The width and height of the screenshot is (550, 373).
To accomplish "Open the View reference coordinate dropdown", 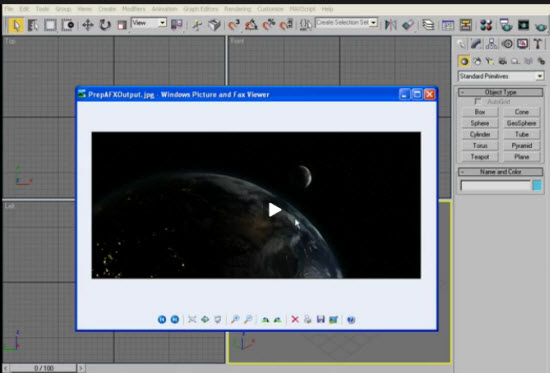I will point(149,23).
